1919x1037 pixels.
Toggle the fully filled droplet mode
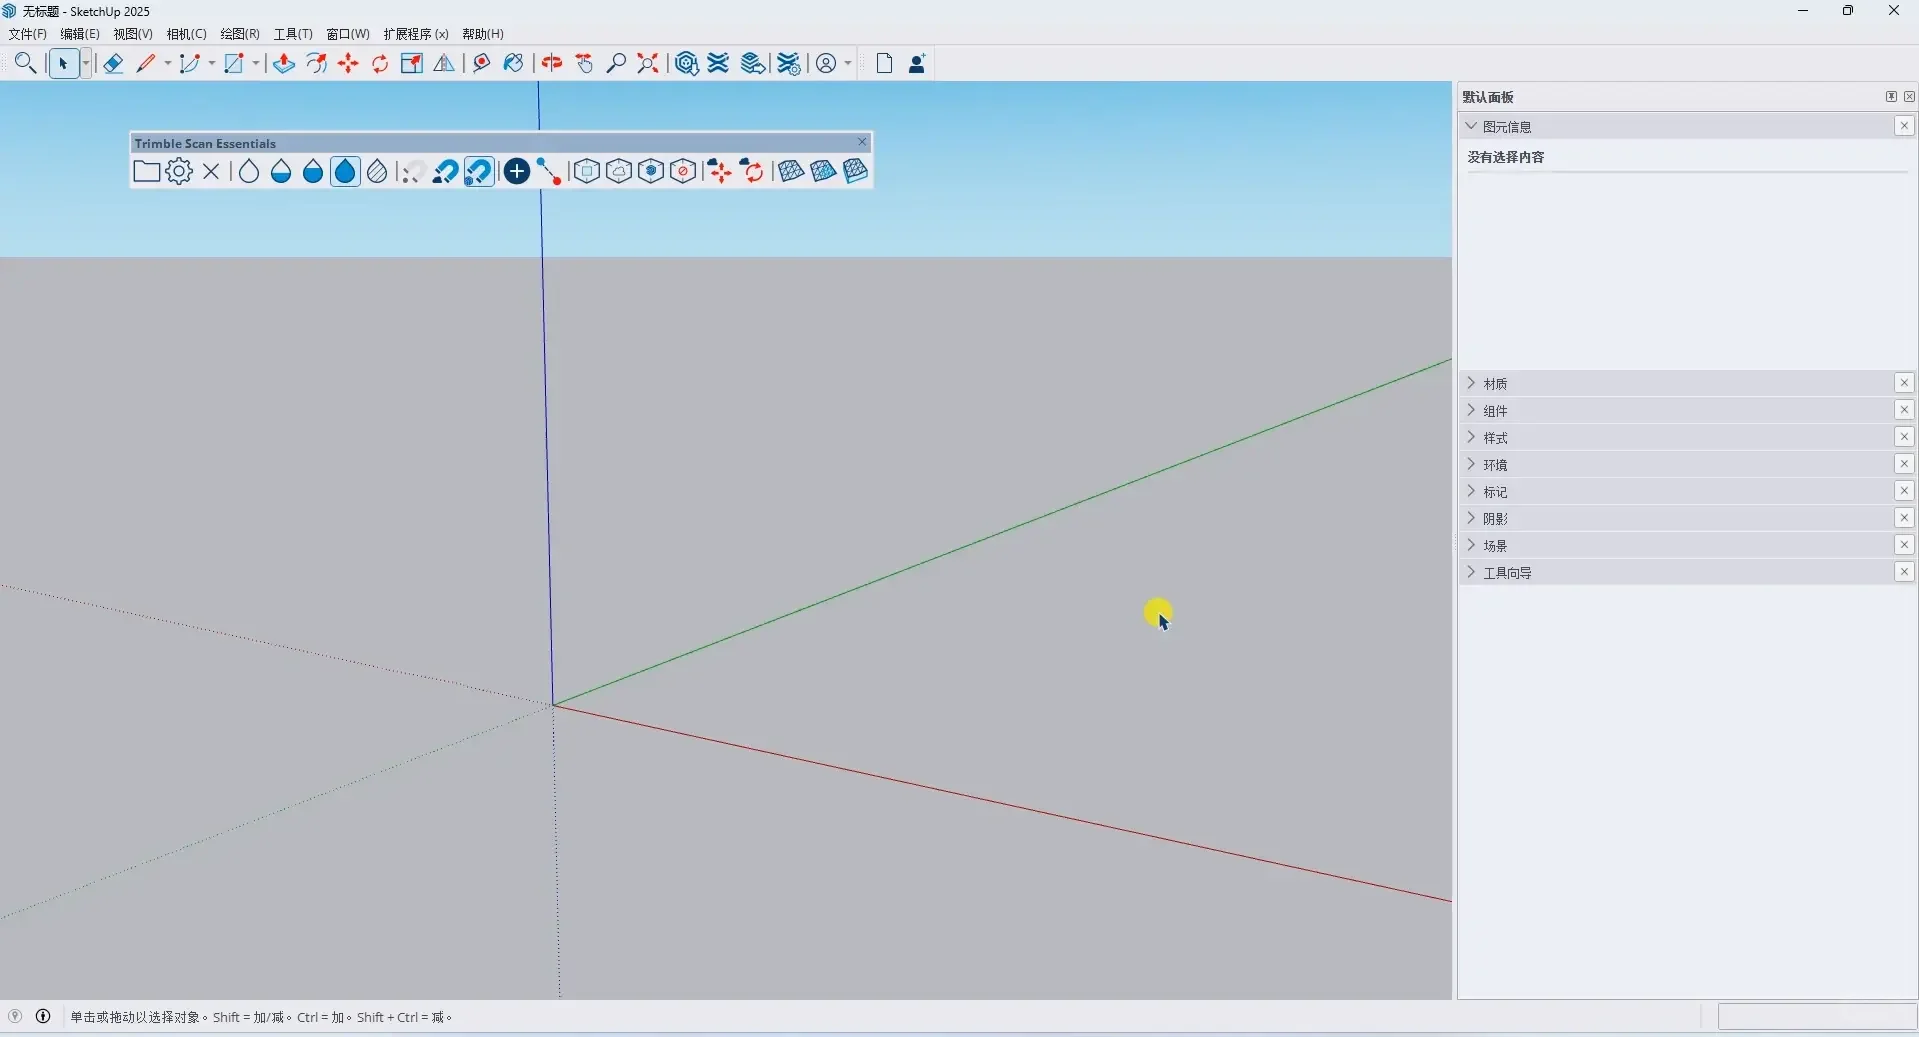tap(345, 172)
